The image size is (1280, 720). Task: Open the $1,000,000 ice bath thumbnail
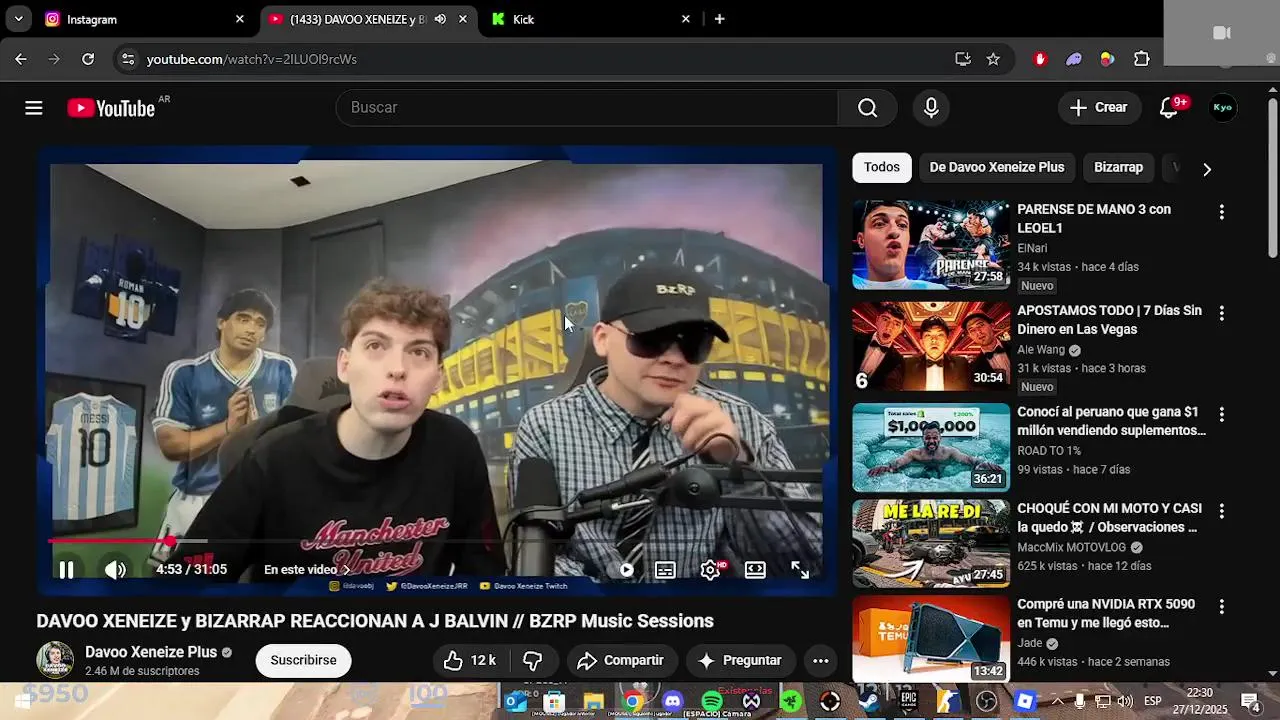[x=931, y=447]
